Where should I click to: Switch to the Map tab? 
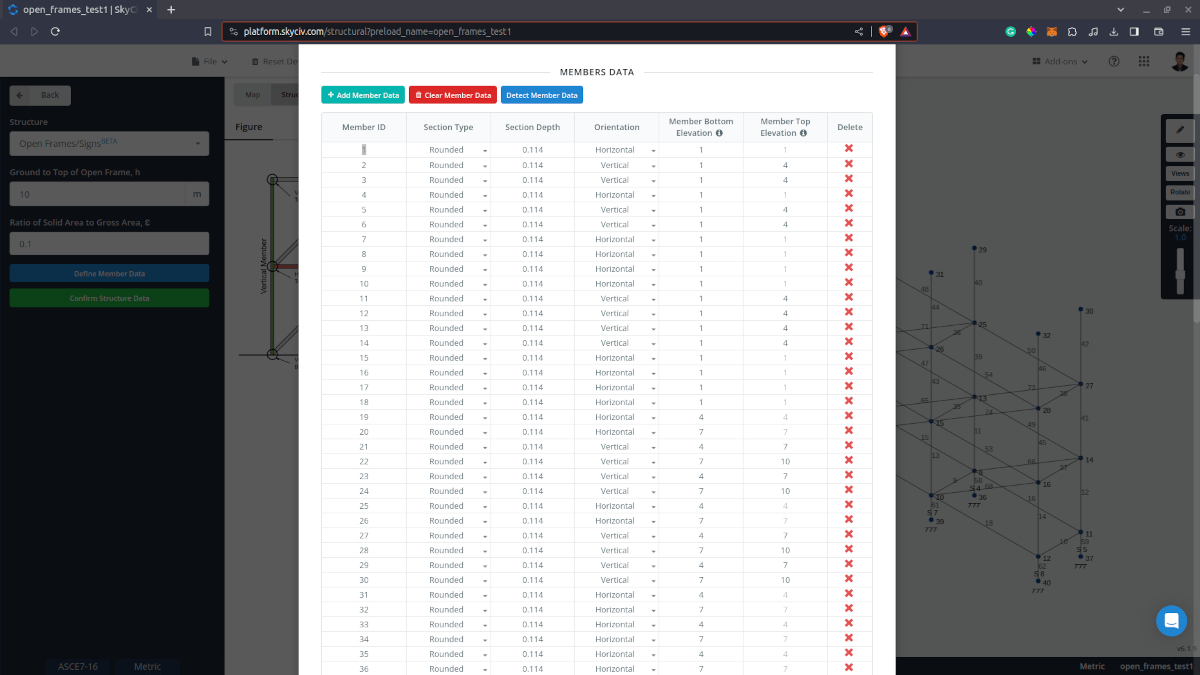point(251,94)
